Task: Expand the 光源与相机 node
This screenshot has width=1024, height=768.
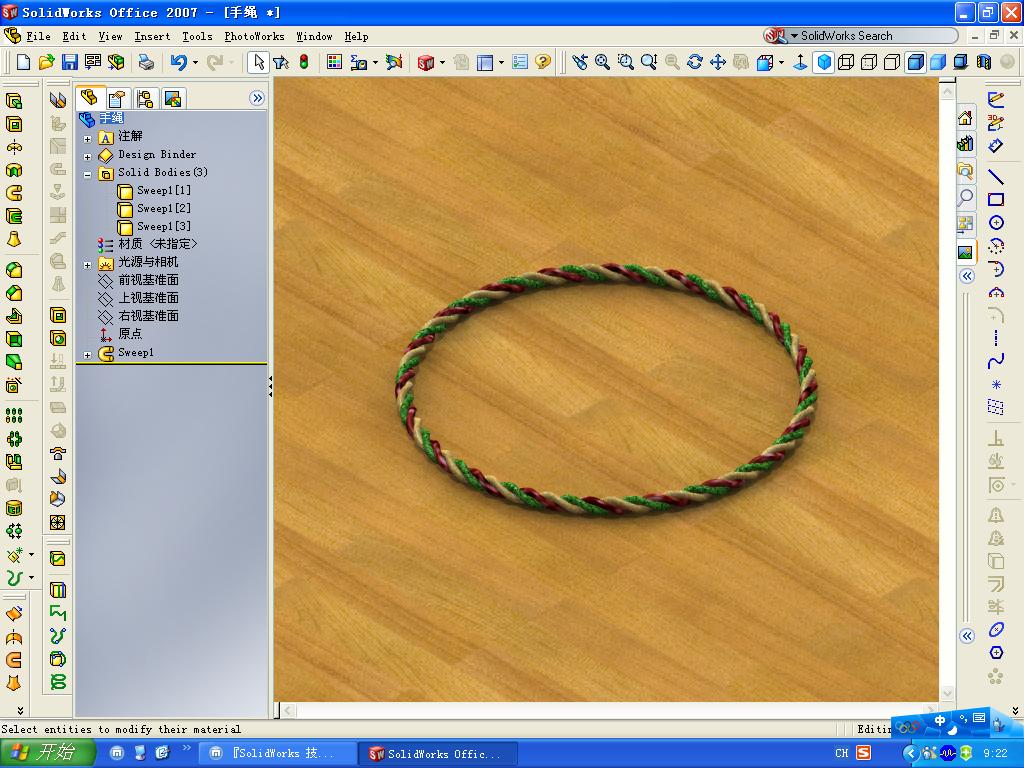Action: click(88, 264)
